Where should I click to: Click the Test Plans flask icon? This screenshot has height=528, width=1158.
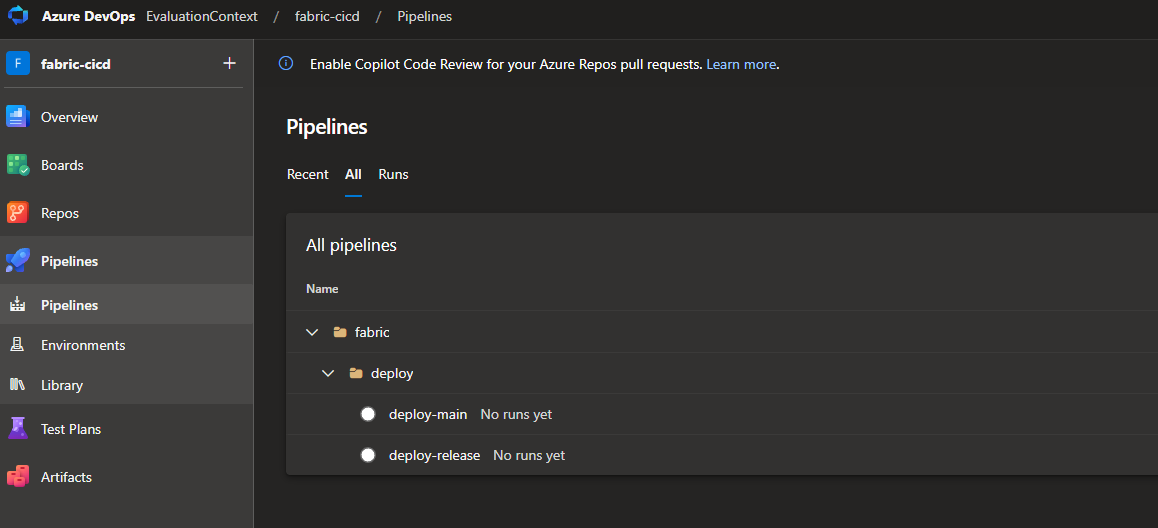tap(17, 428)
